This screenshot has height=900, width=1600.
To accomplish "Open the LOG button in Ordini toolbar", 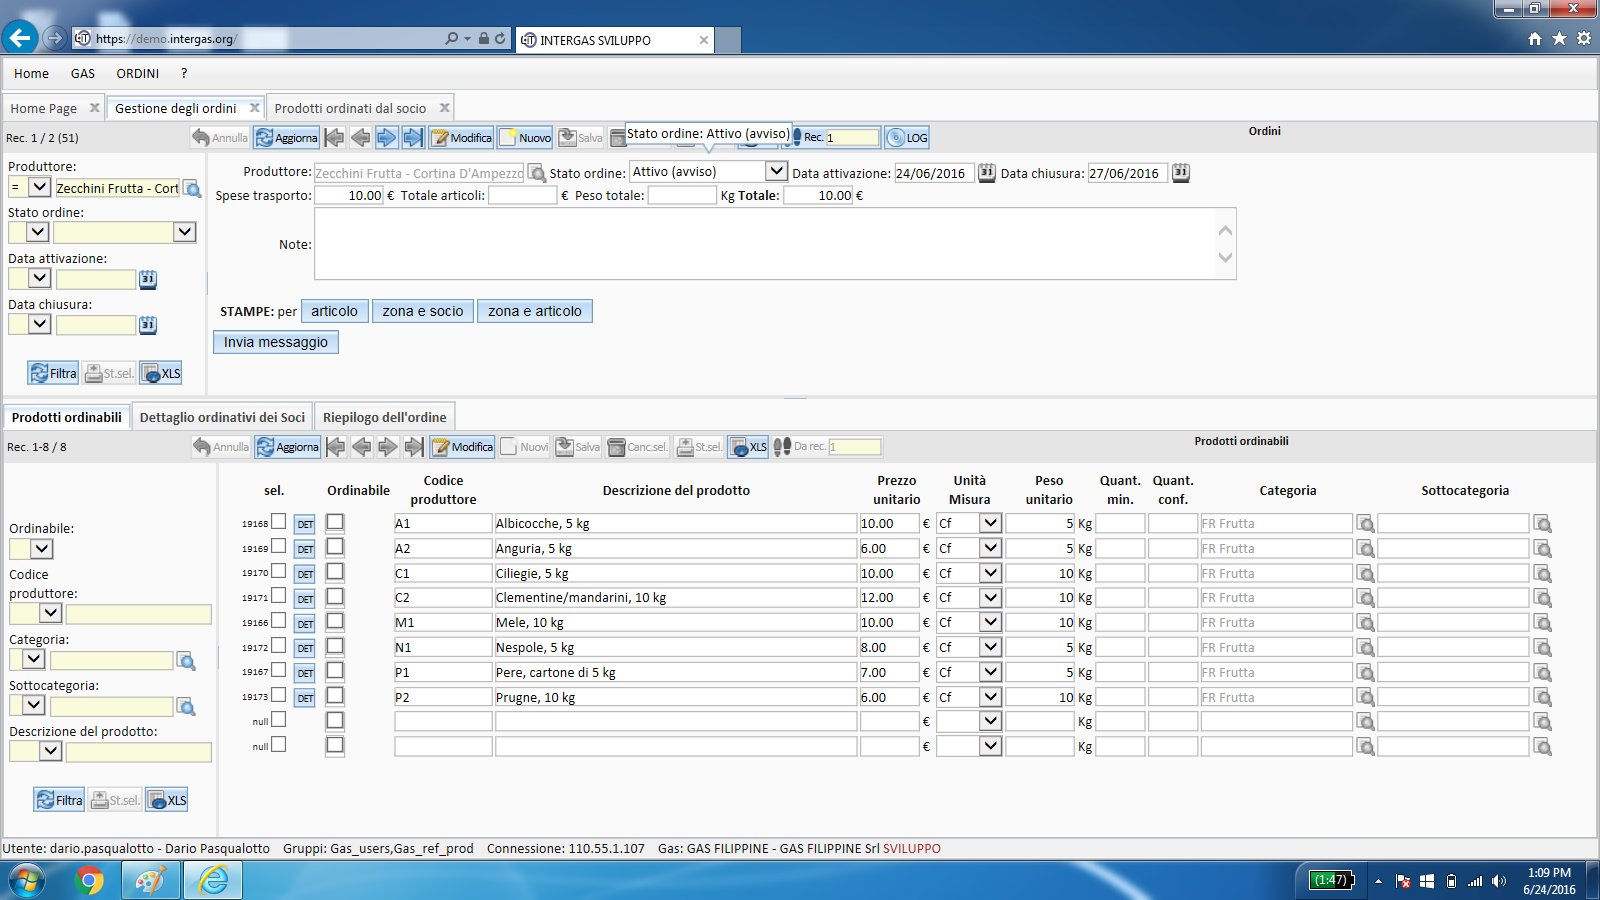I will pos(908,138).
